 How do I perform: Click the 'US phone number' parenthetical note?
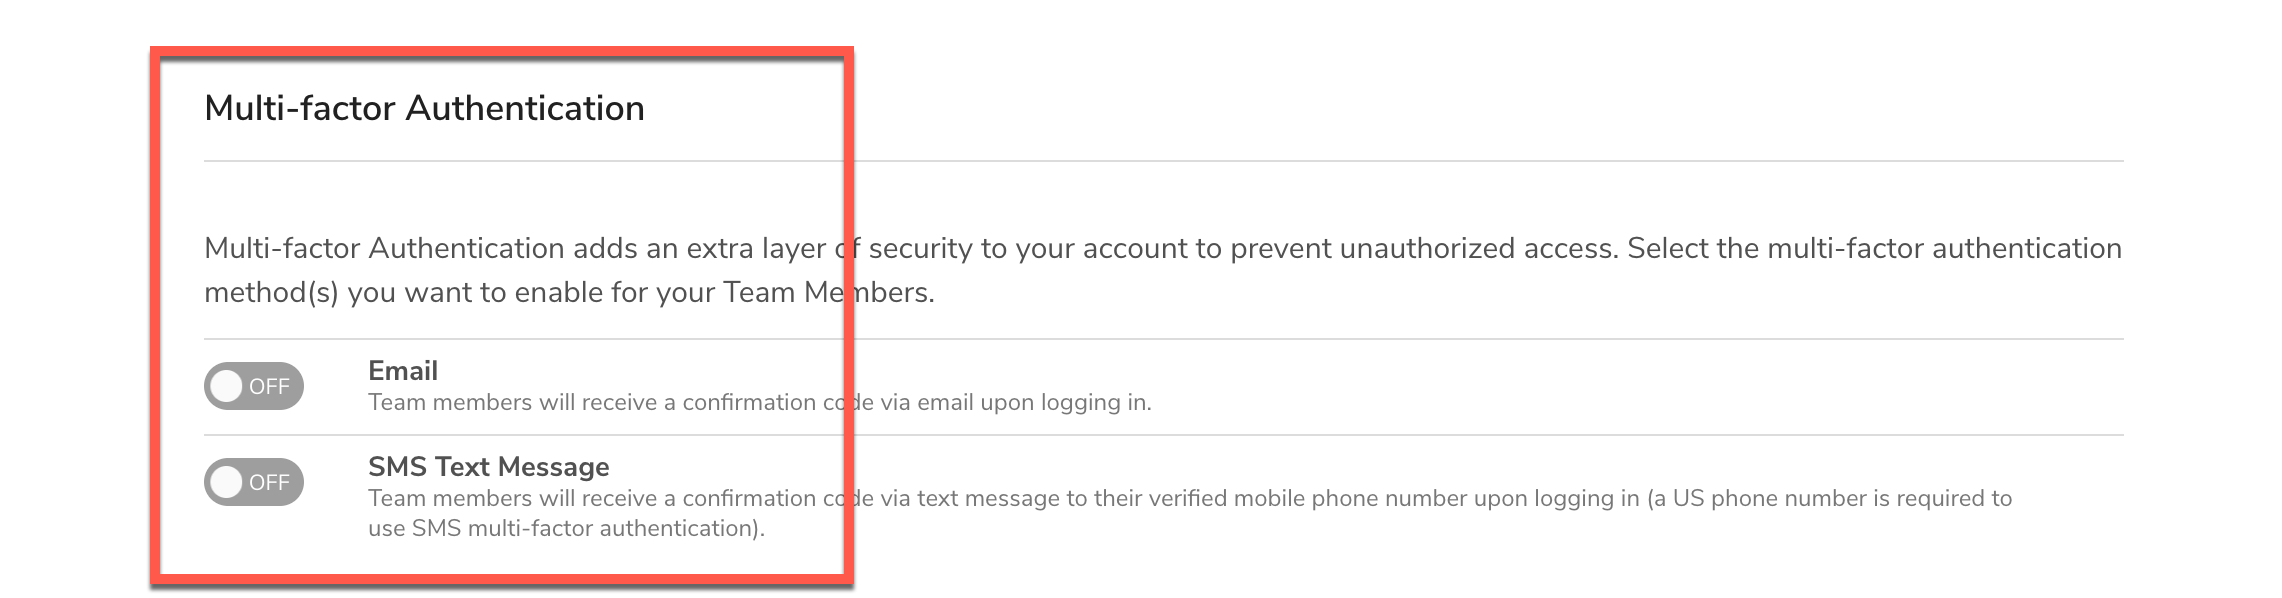1830,498
